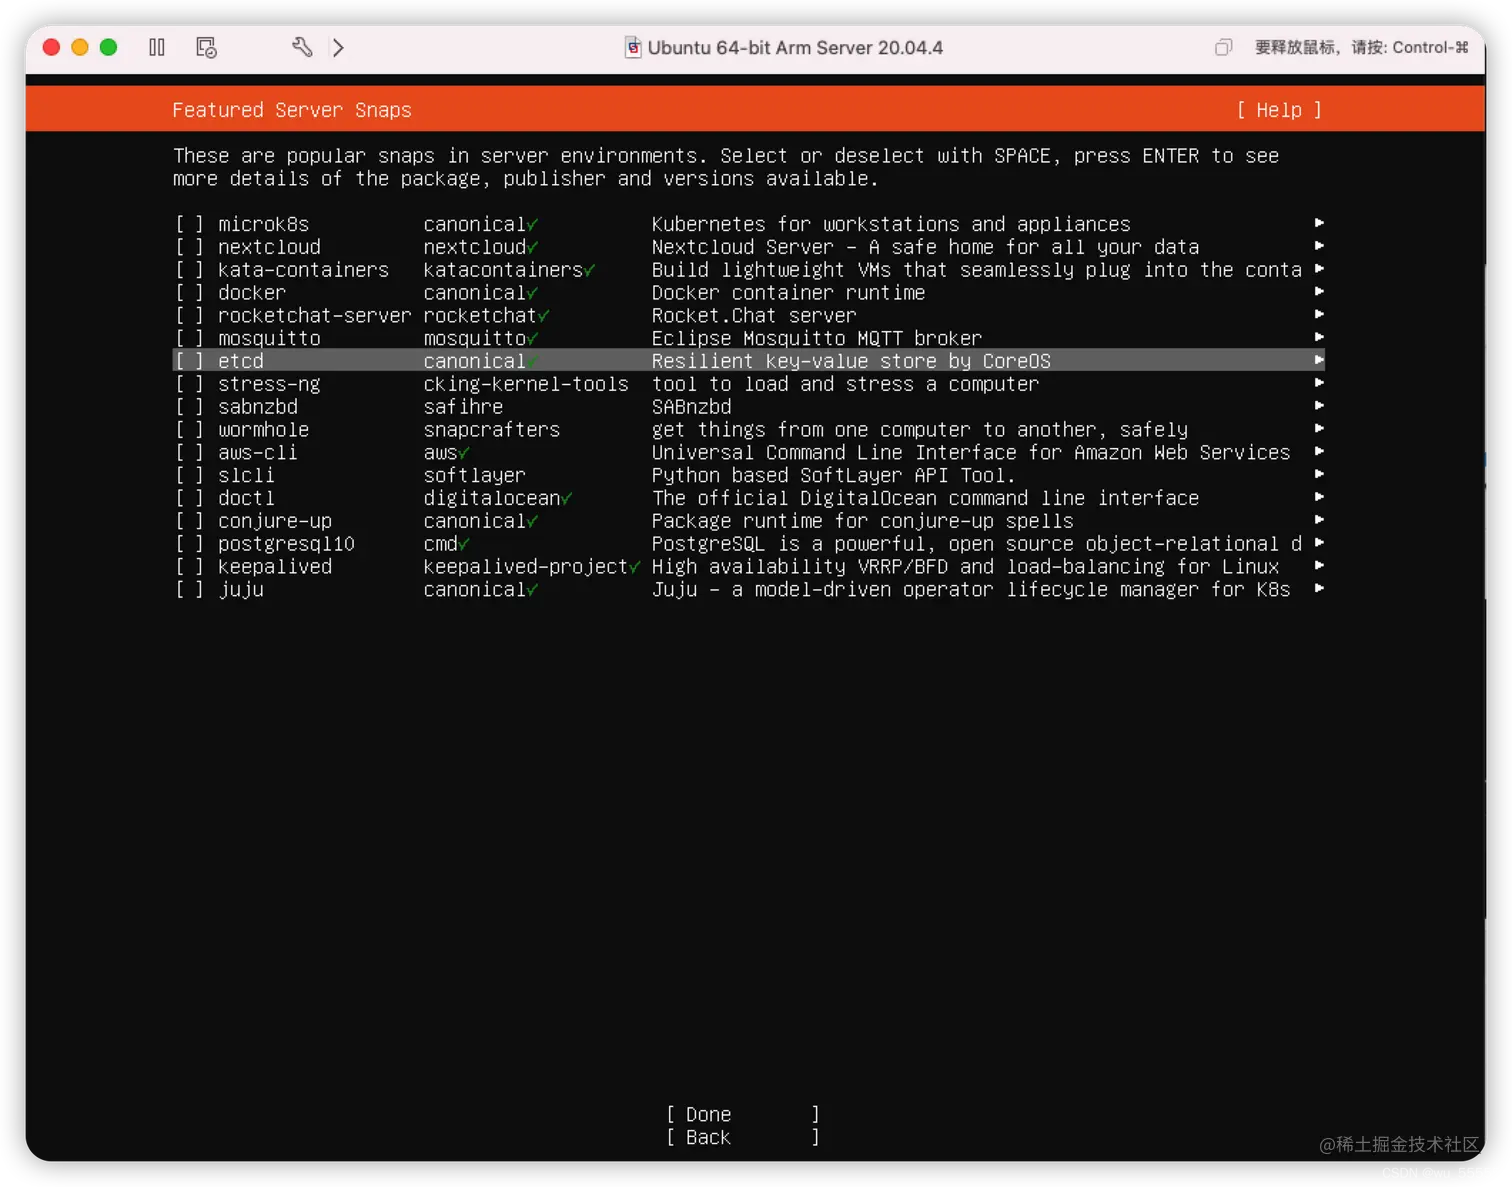Expand details arrow for the juju row
The image size is (1512, 1187).
(x=1319, y=589)
